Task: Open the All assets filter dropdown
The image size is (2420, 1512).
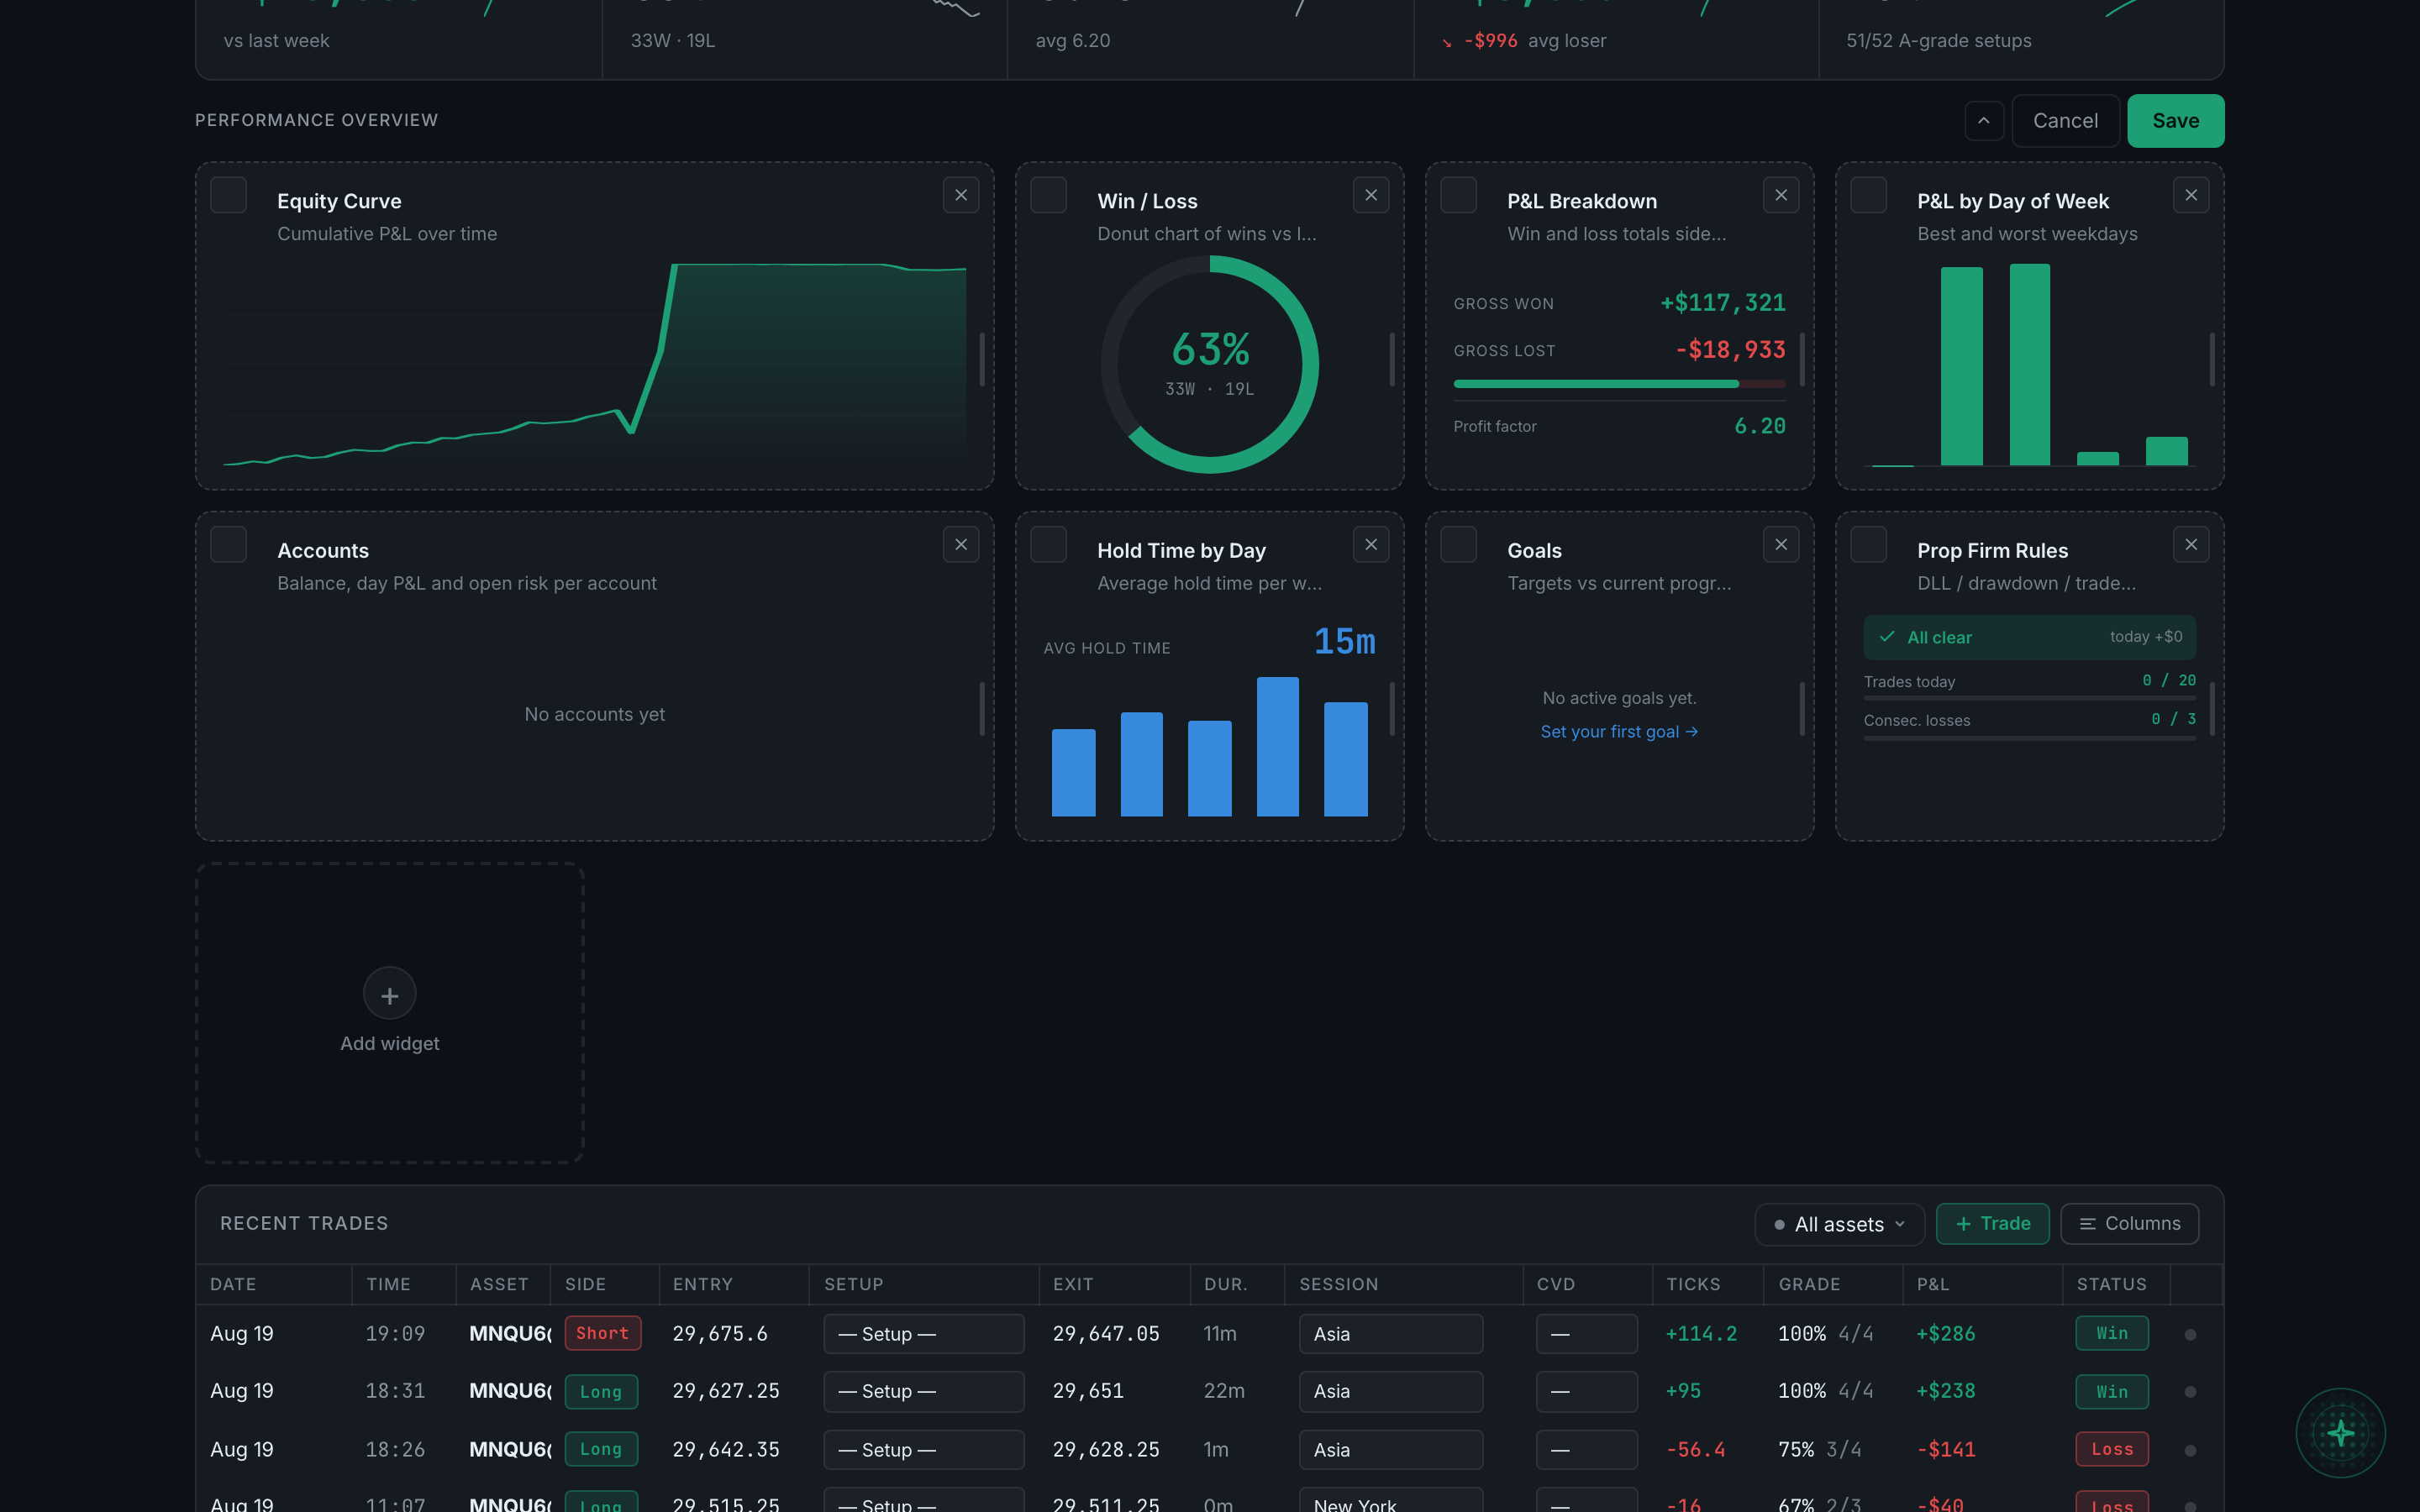Action: (1839, 1224)
